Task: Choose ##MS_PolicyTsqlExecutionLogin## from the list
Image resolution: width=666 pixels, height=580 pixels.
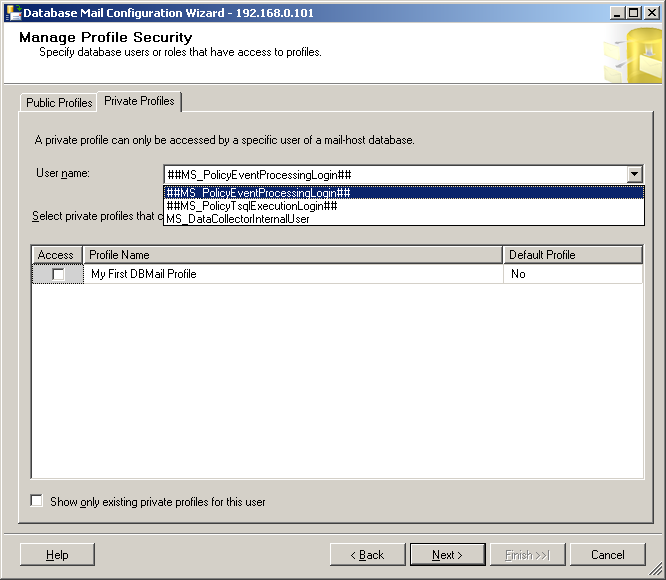Action: pyautogui.click(x=404, y=206)
